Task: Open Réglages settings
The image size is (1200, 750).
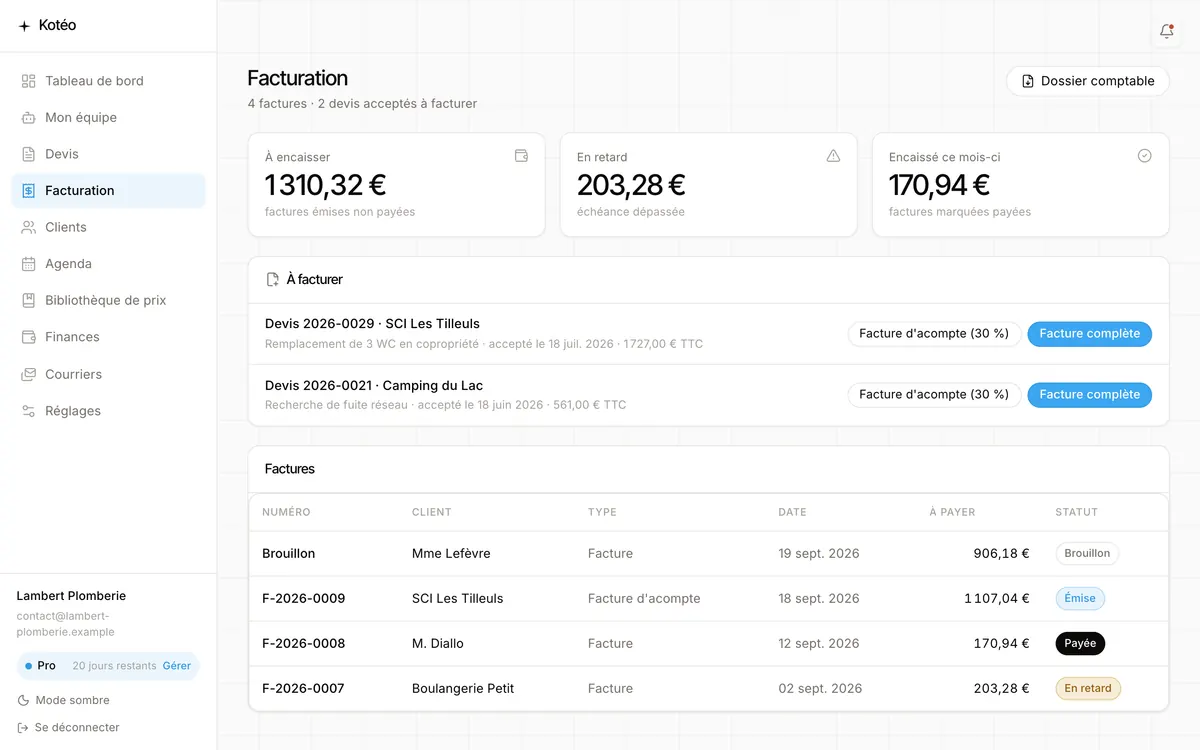Action: [x=108, y=411]
